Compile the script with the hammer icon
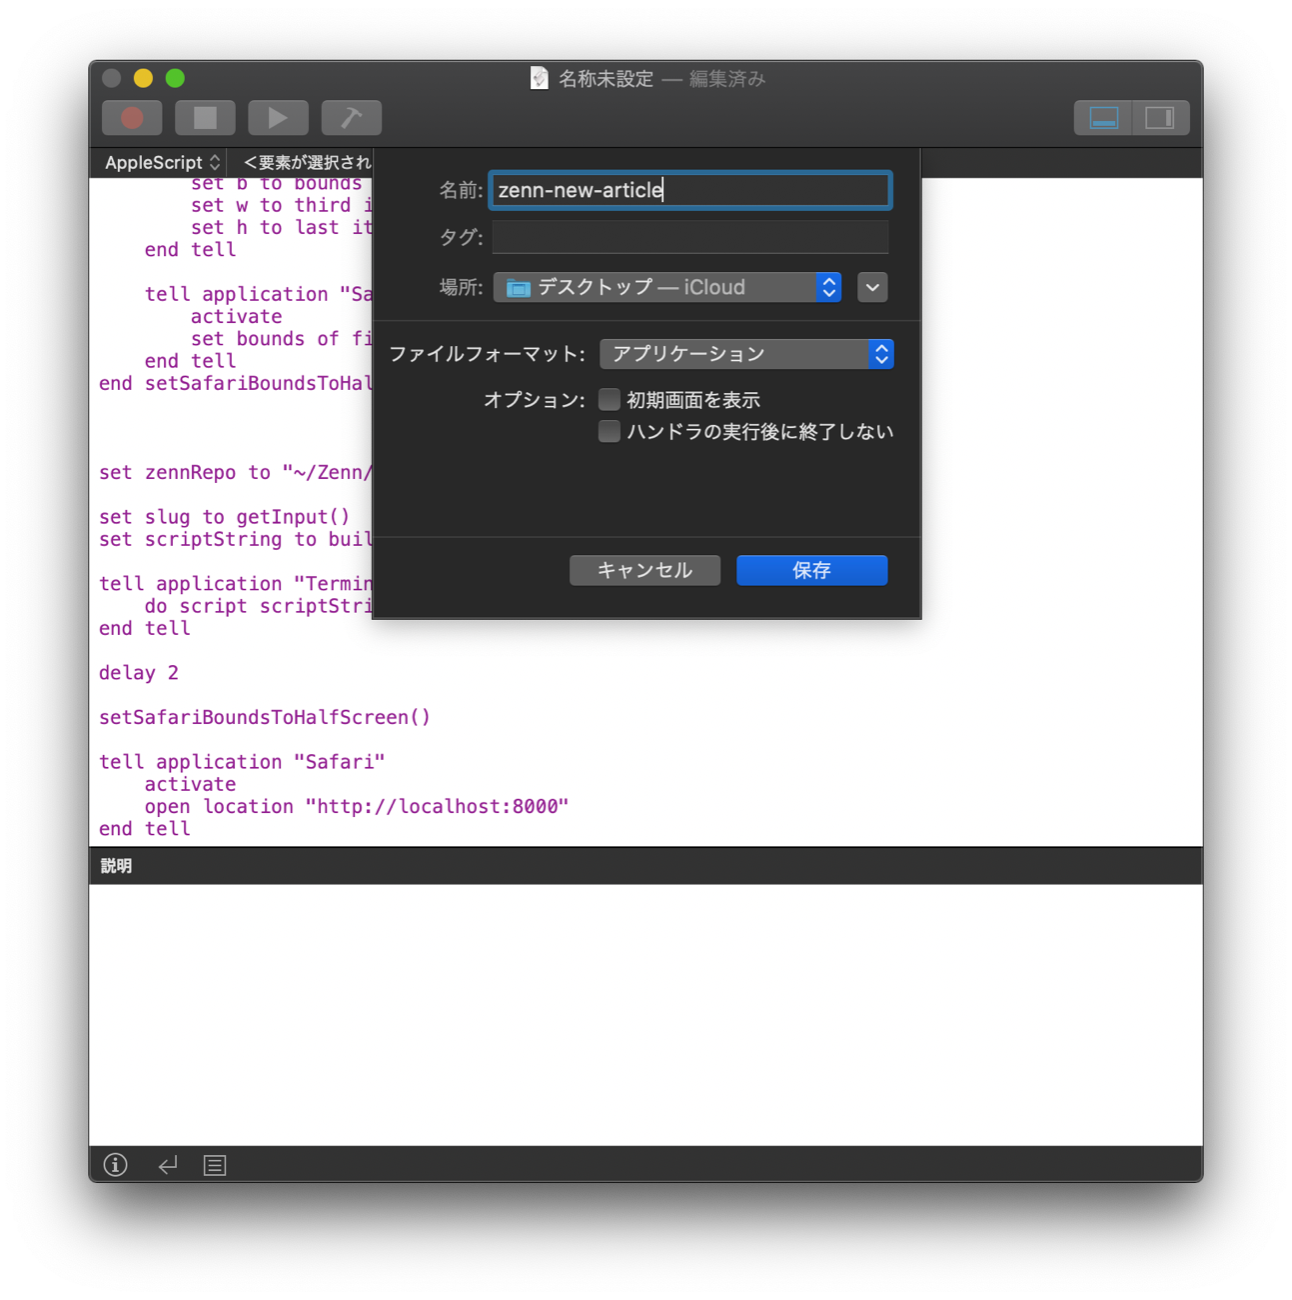The height and width of the screenshot is (1300, 1292). [351, 118]
